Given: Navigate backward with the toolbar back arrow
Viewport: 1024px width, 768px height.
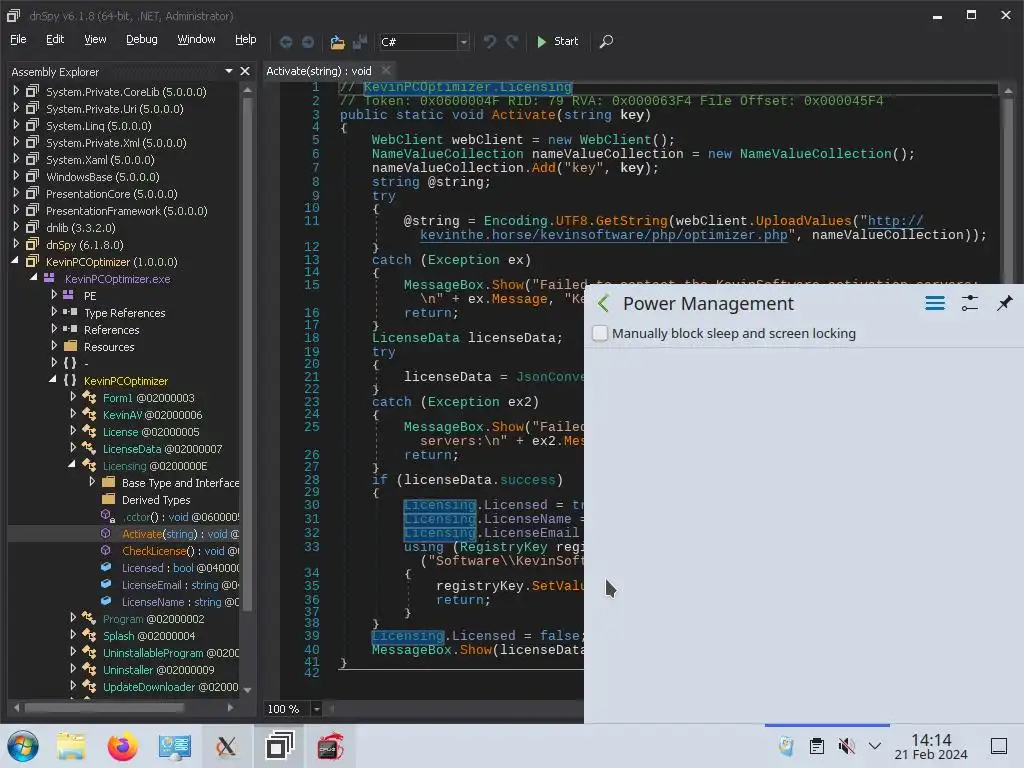Looking at the screenshot, I should pos(285,42).
